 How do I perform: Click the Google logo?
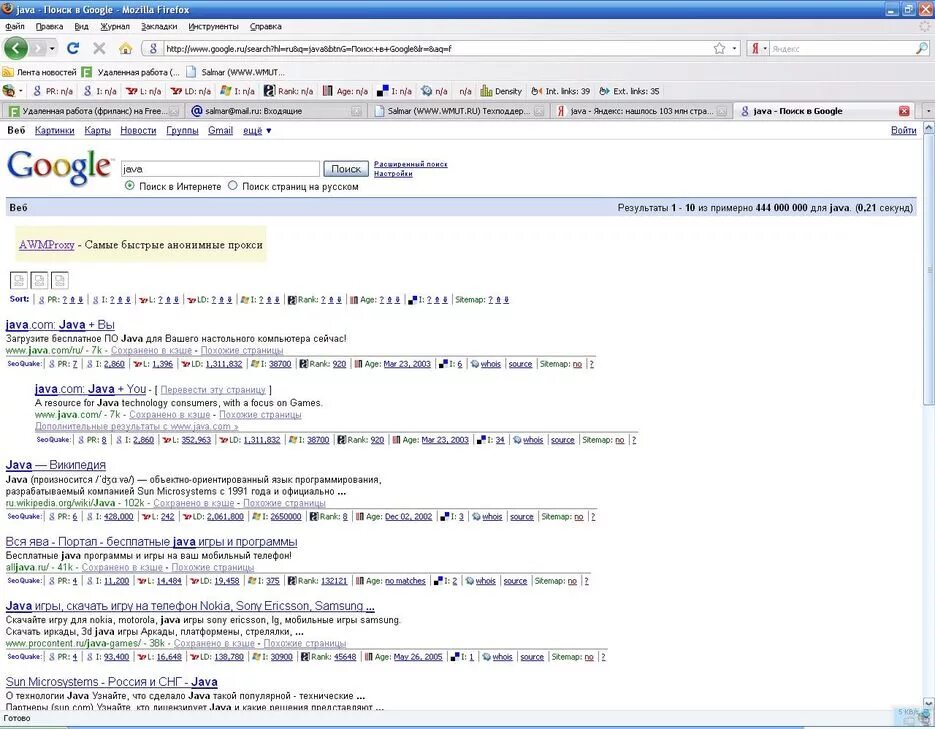click(x=59, y=167)
